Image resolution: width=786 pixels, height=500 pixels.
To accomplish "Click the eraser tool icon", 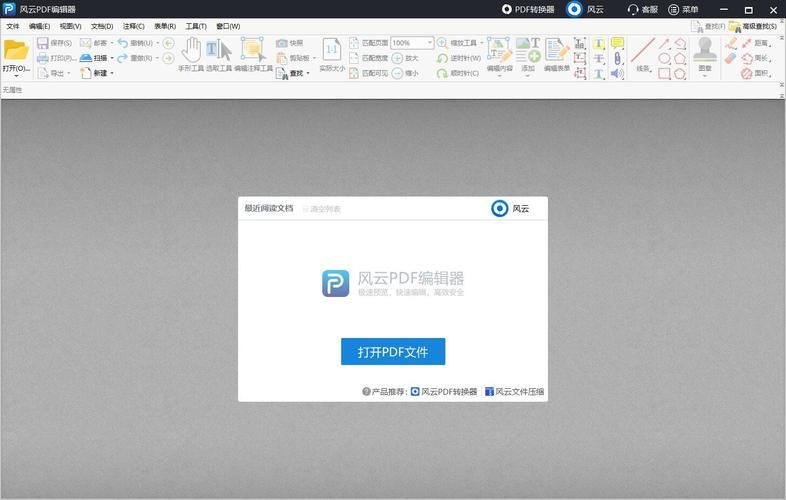I will 731,59.
